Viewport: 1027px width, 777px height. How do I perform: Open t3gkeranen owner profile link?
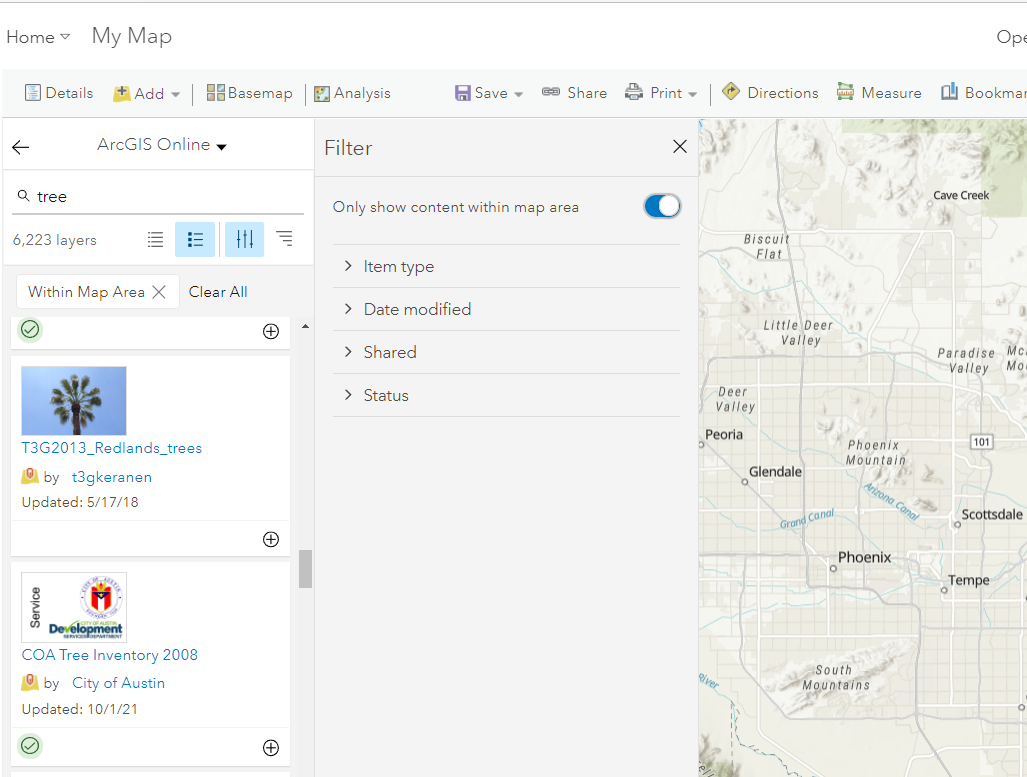click(x=112, y=477)
